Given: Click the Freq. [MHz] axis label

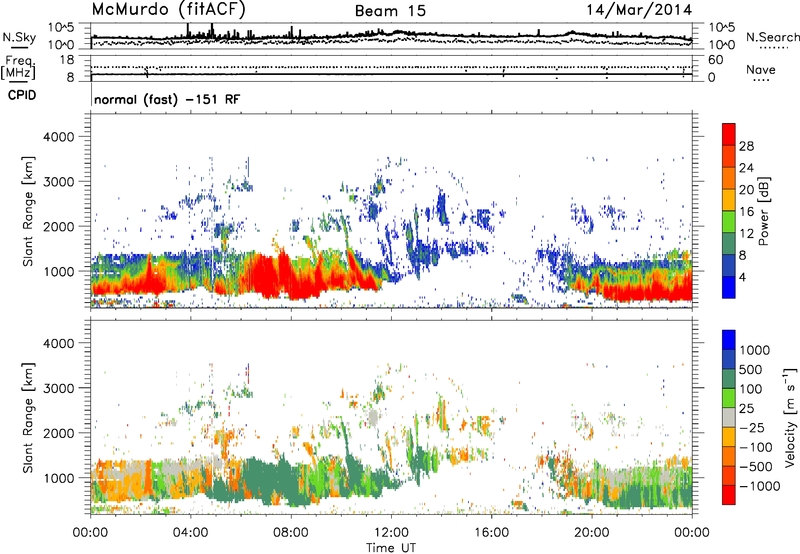Looking at the screenshot, I should coord(18,68).
